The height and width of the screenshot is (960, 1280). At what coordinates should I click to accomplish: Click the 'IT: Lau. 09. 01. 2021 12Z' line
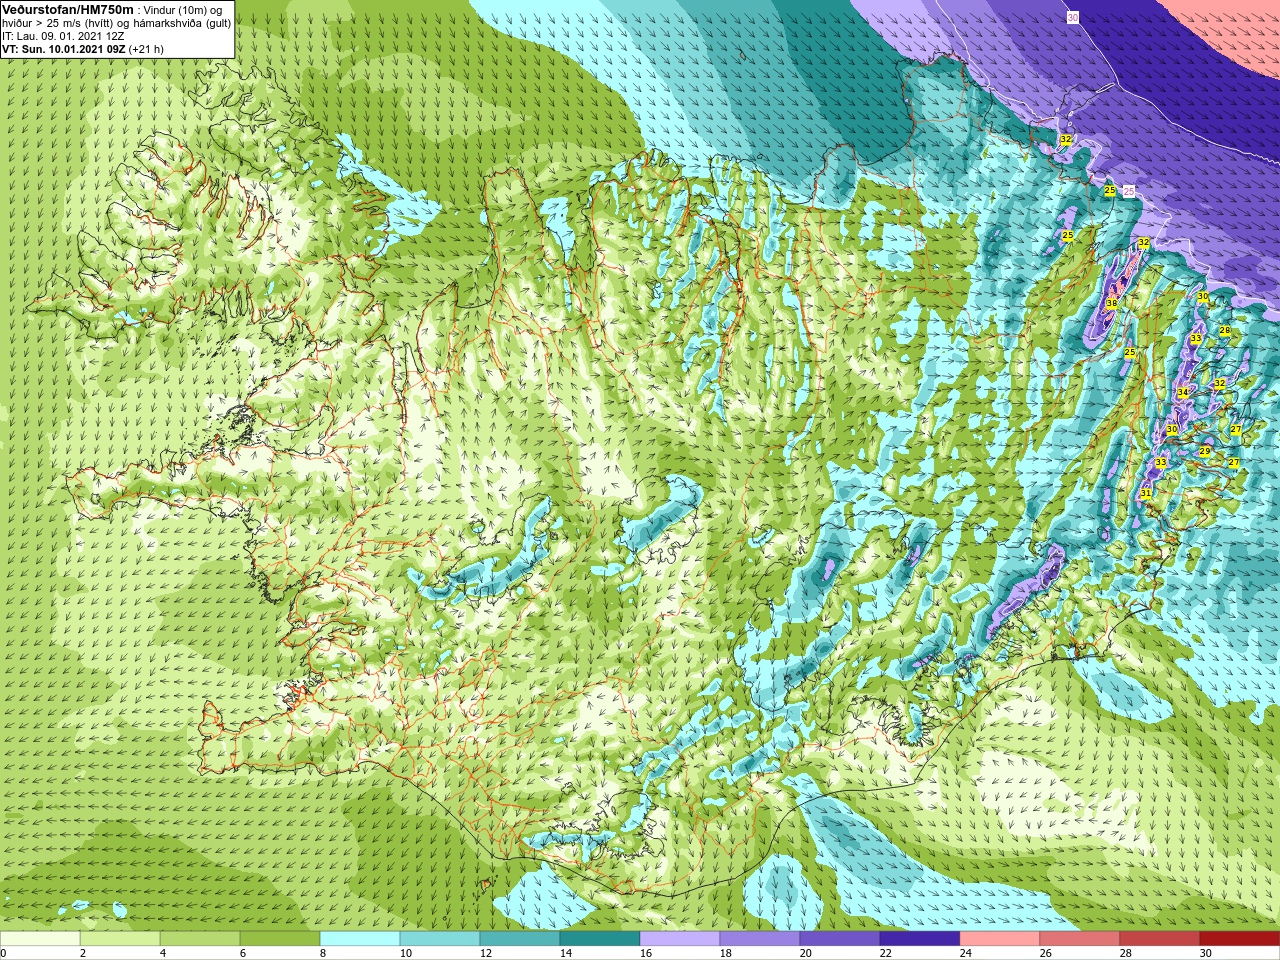(x=63, y=36)
